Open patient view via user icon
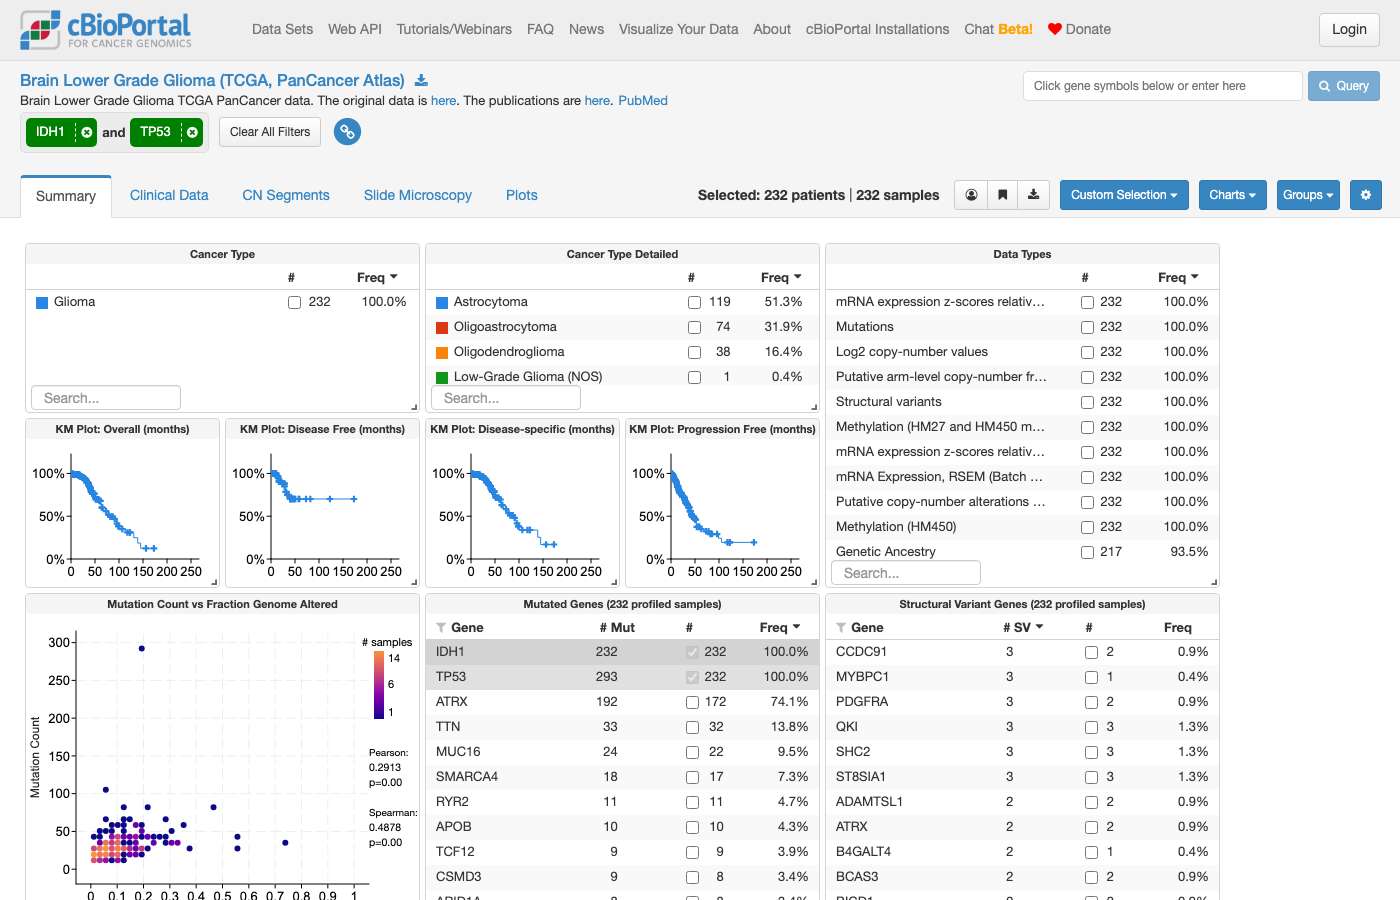The height and width of the screenshot is (900, 1400). (x=971, y=195)
